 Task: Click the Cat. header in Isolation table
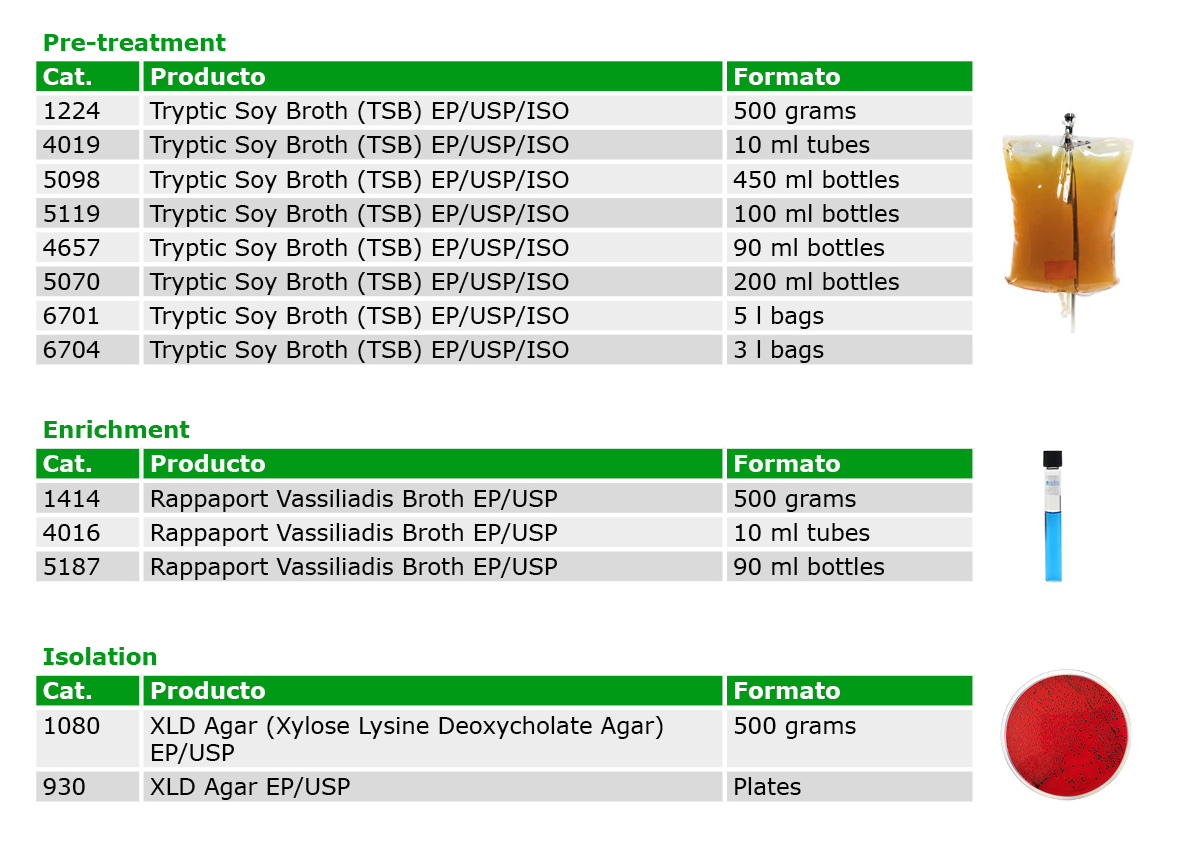[x=67, y=690]
